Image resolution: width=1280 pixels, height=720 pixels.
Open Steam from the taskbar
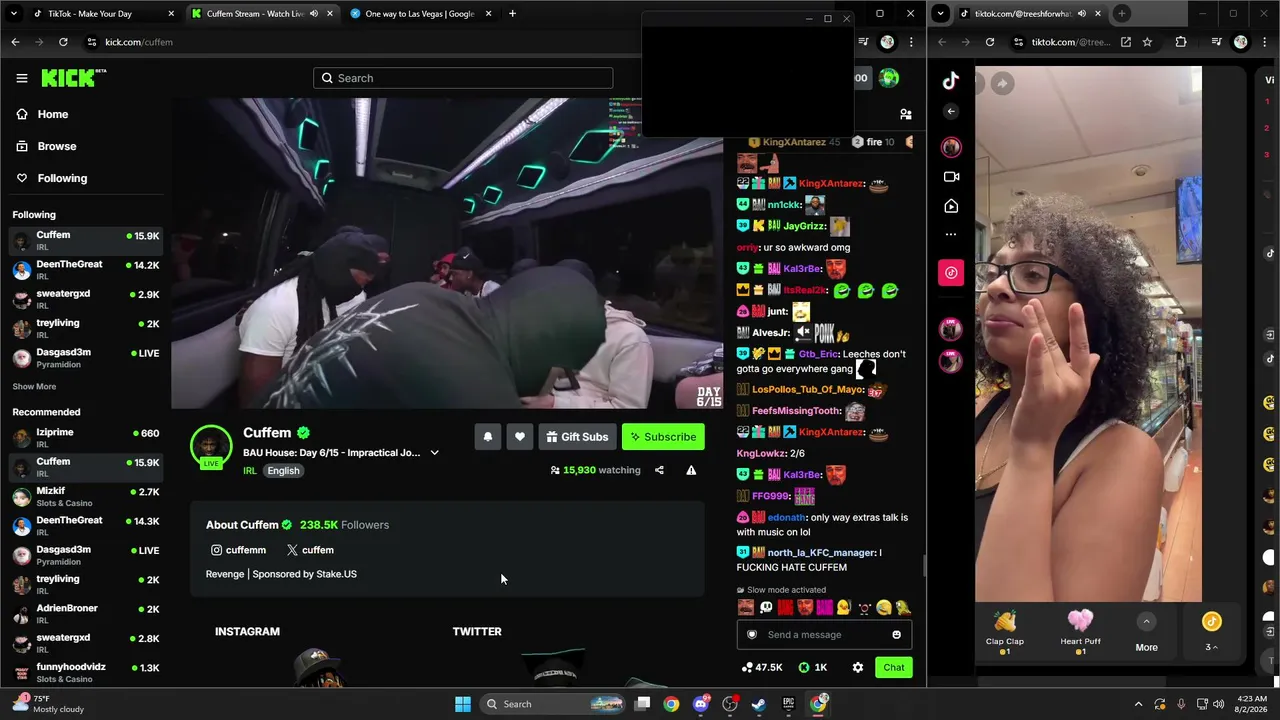click(759, 704)
